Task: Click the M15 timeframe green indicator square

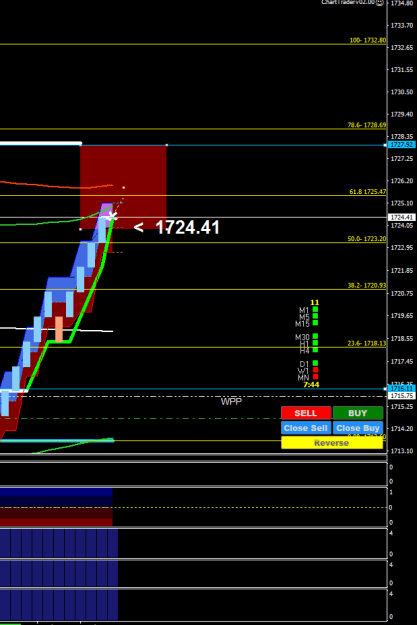Action: 315,322
